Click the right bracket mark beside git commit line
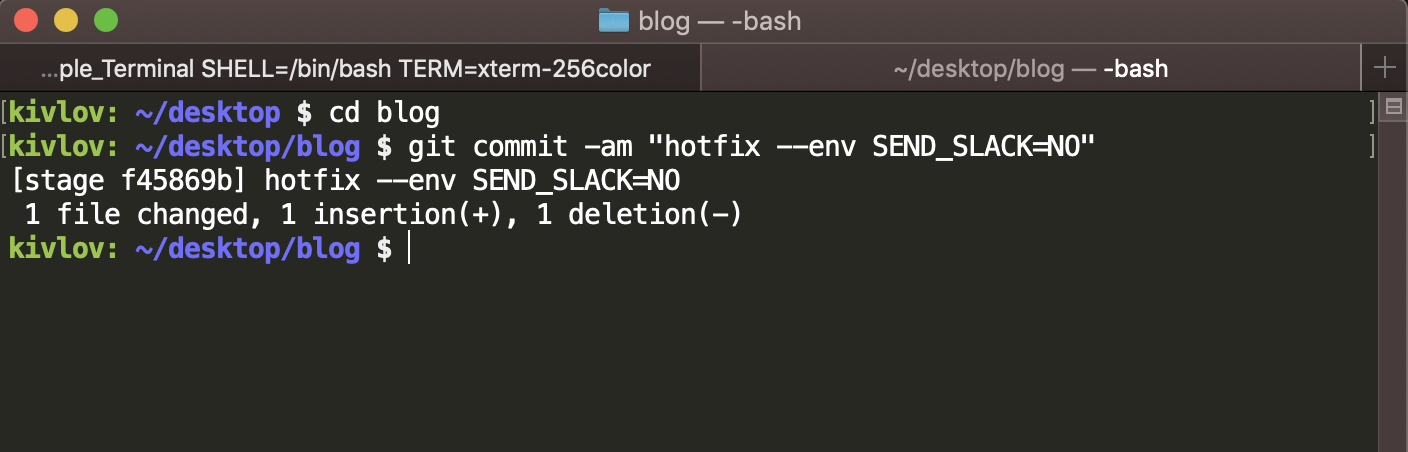This screenshot has width=1408, height=452. [x=1371, y=147]
